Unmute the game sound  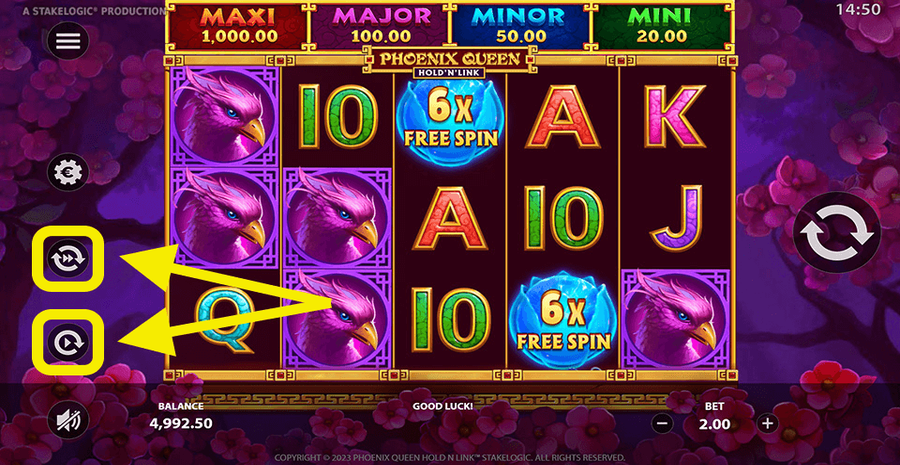[68, 420]
